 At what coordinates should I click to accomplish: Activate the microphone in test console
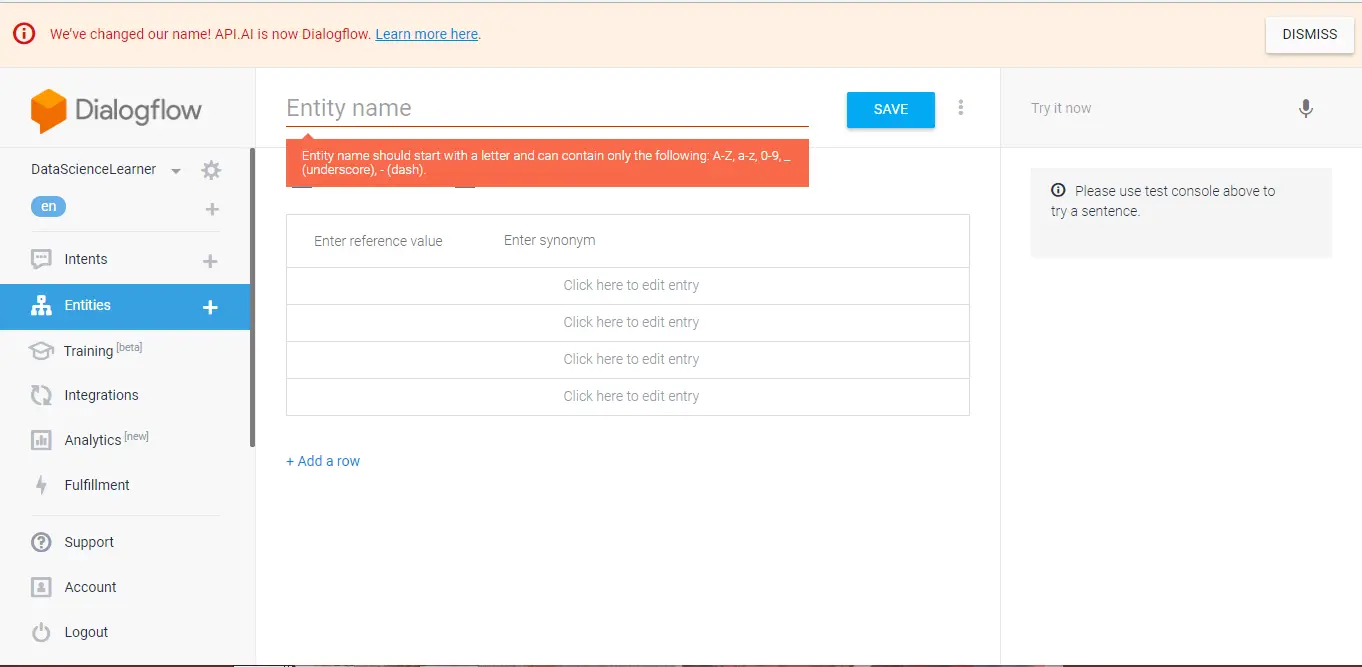point(1306,108)
